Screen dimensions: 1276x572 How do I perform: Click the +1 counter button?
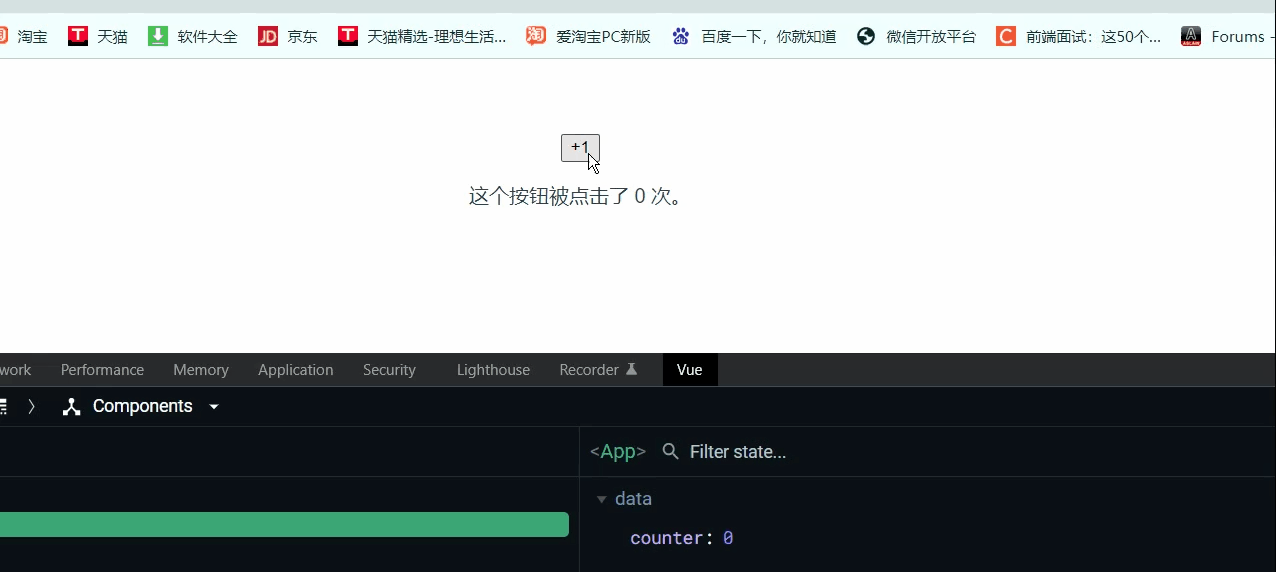click(x=580, y=148)
